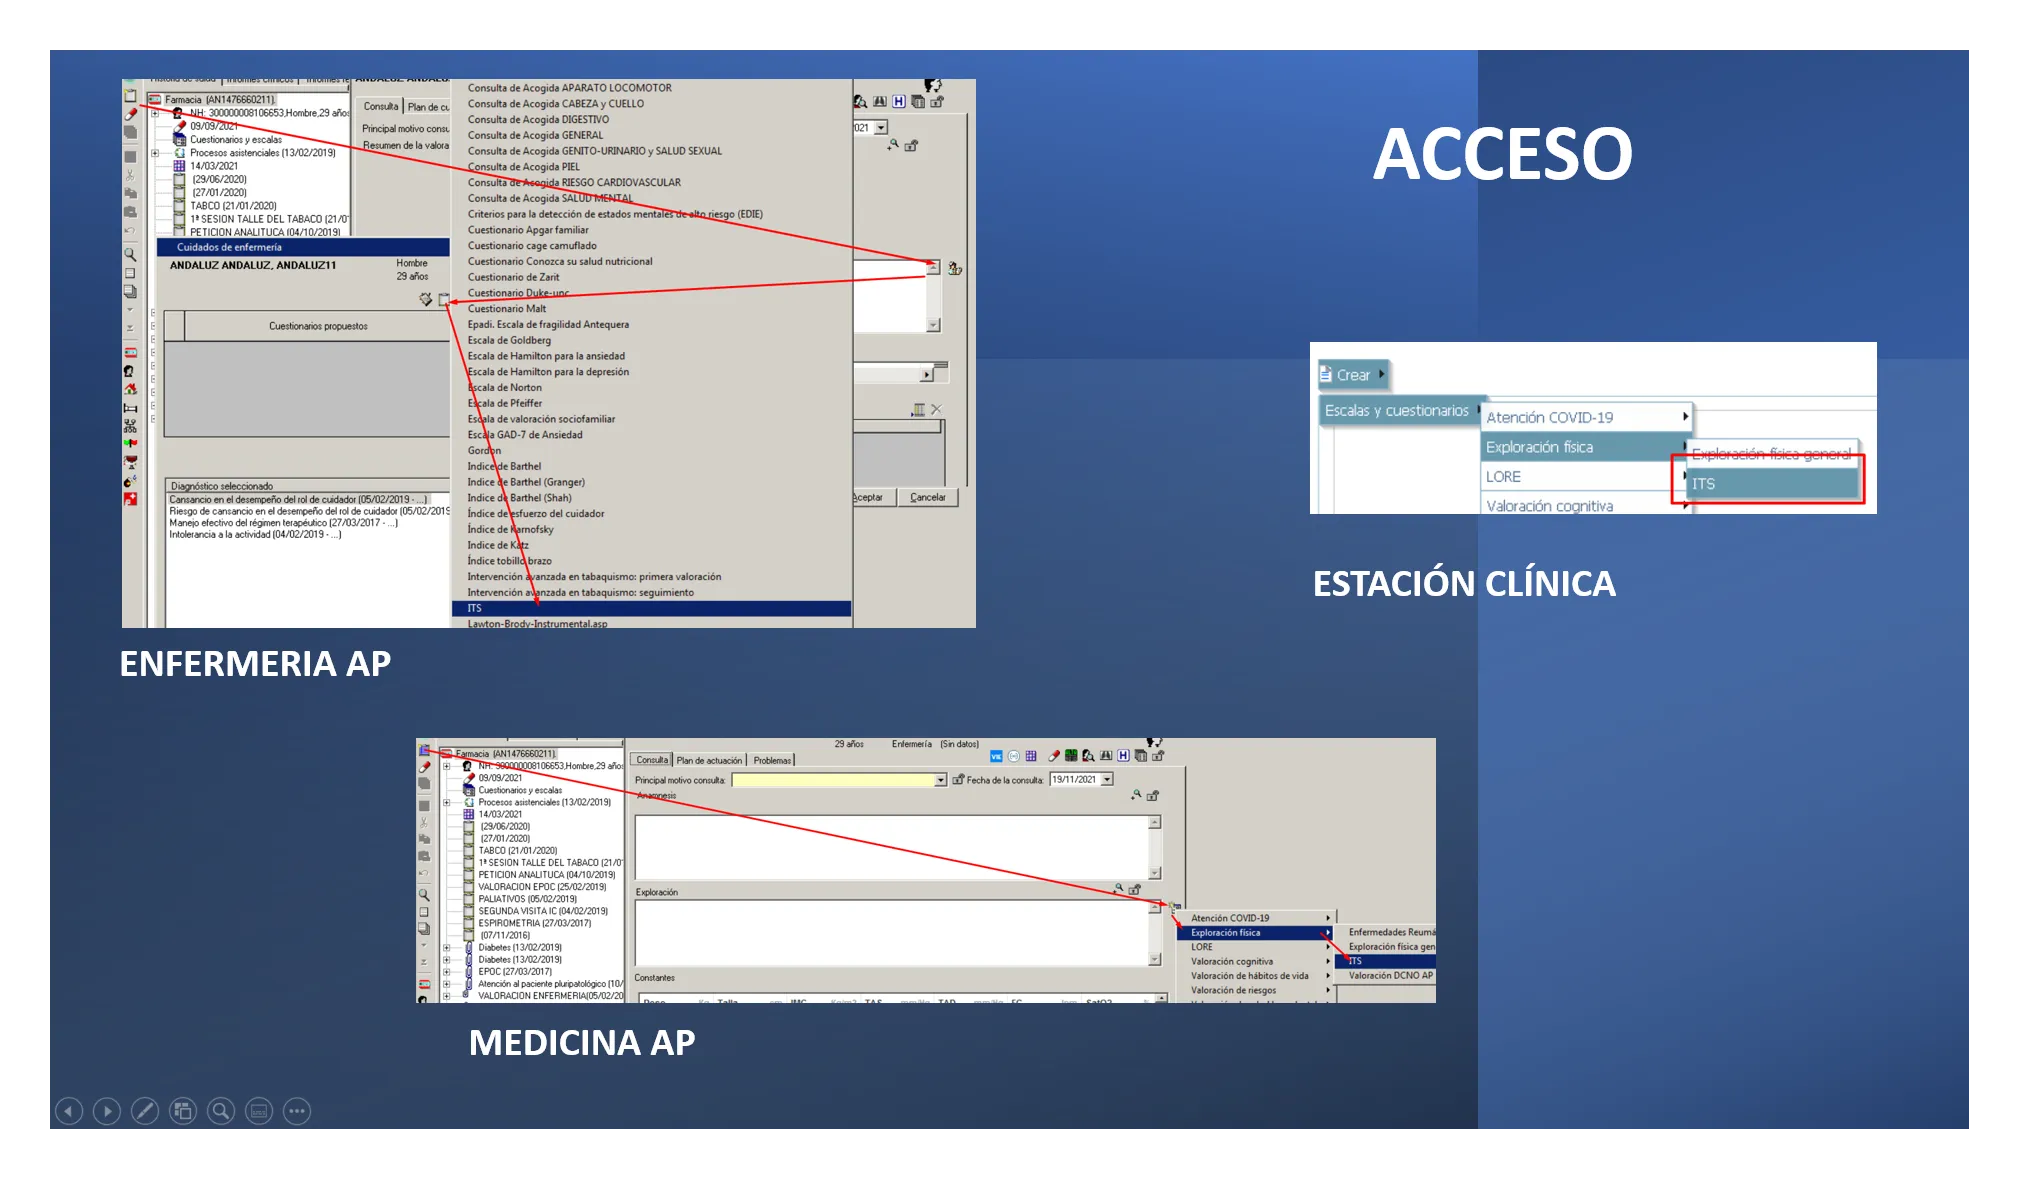Click Cuestionarios propuestos column header

317,326
